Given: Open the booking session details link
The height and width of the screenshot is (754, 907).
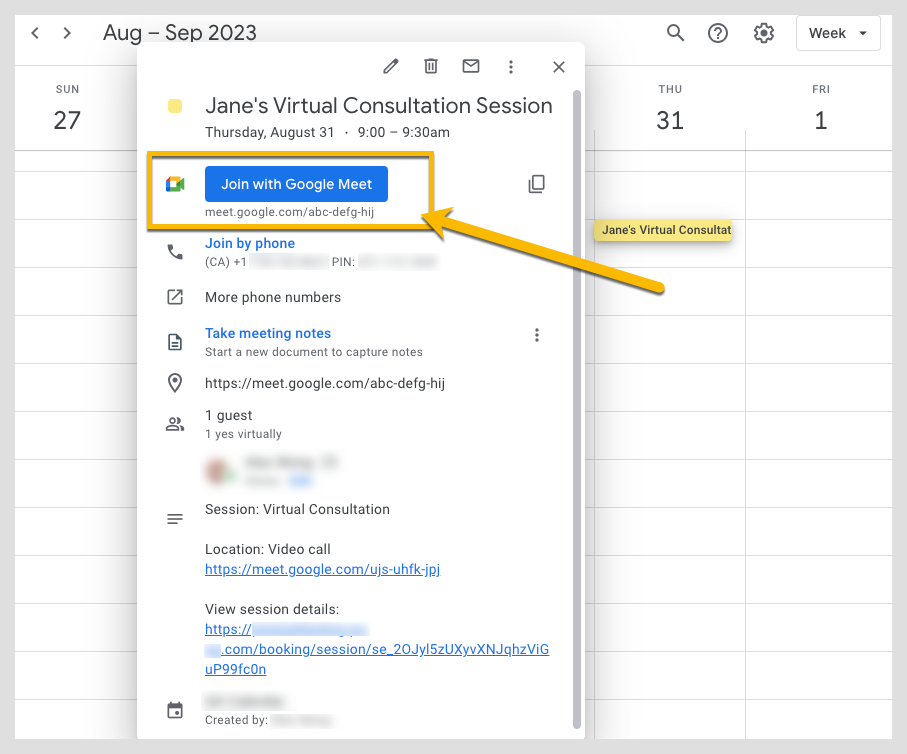Looking at the screenshot, I should pos(377,649).
